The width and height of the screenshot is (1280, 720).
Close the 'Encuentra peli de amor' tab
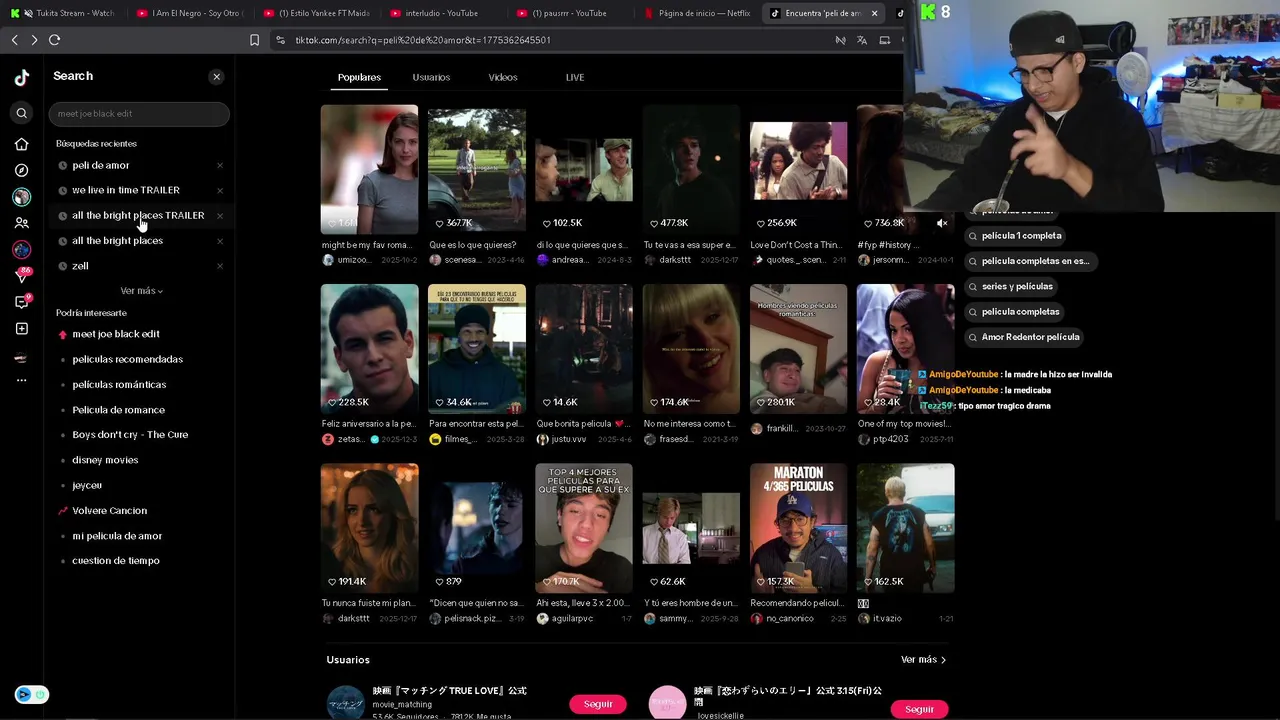(x=875, y=13)
